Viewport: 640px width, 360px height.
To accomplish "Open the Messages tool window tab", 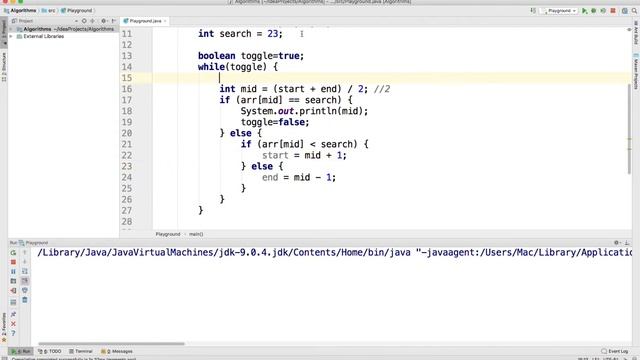I will [x=117, y=351].
